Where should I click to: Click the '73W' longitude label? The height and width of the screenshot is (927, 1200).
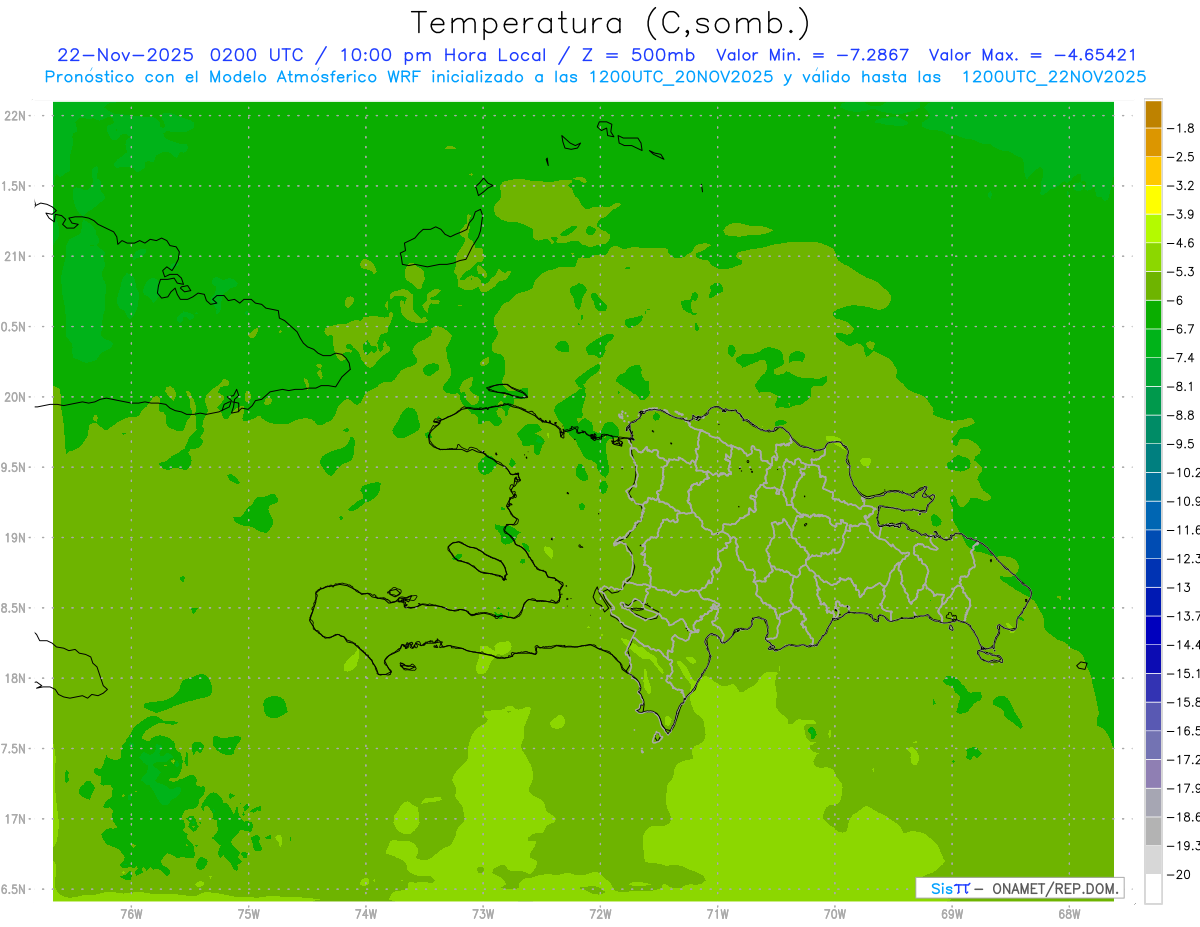coord(483,914)
